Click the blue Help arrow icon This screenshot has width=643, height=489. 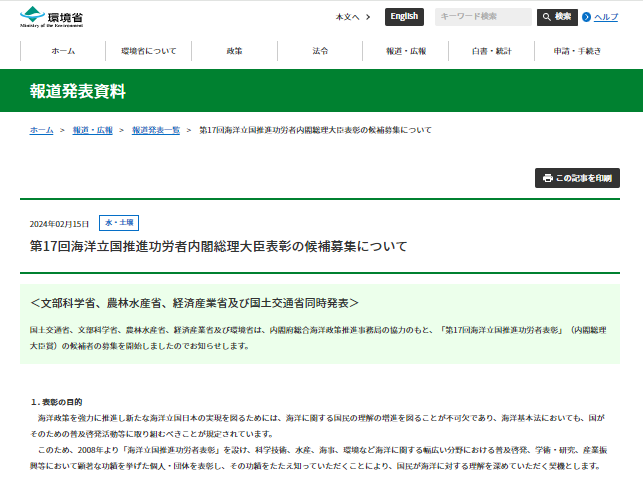pyautogui.click(x=586, y=17)
